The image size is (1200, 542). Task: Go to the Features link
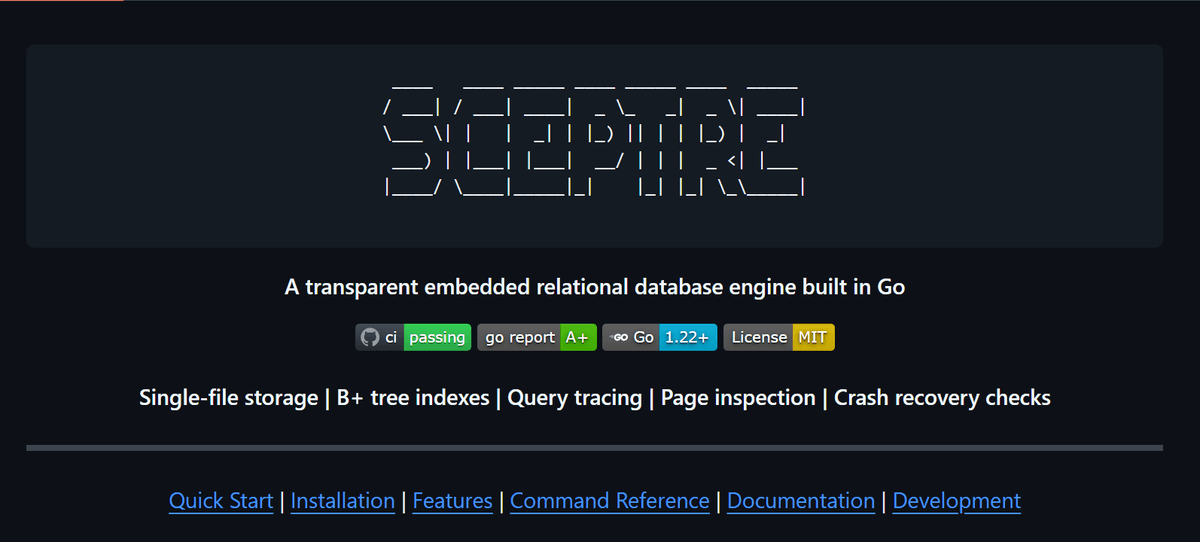(453, 501)
